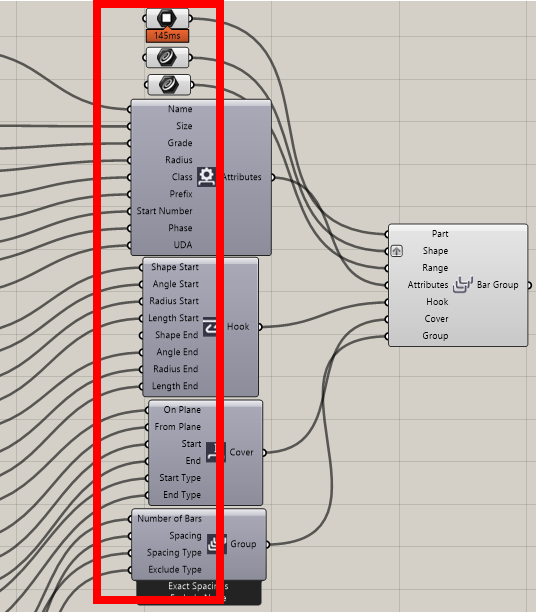
Task: Select the third hexagon parameter component
Action: [x=169, y=85]
